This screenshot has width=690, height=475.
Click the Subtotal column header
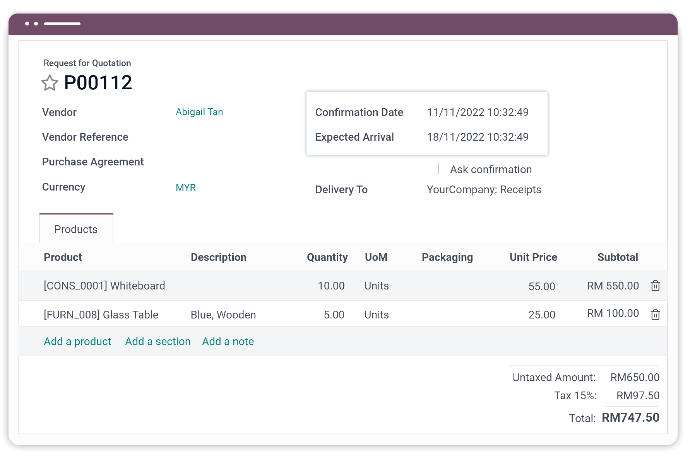pos(617,257)
